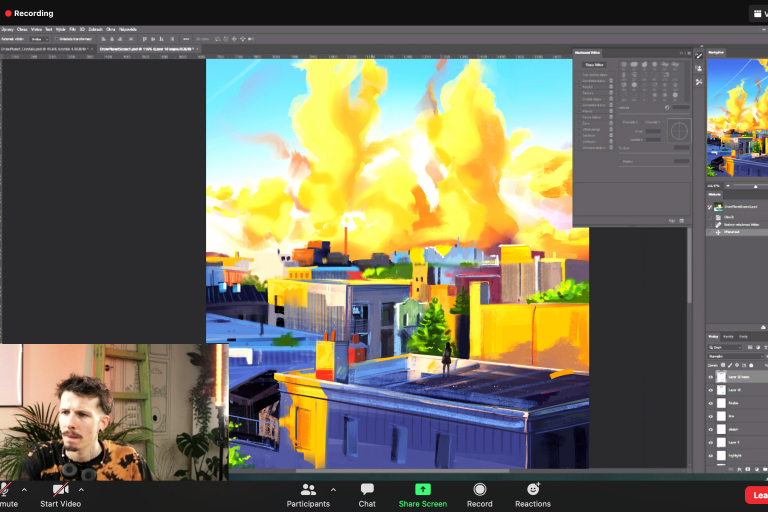This screenshot has height=512, width=768.
Task: Open the Úpravy menu
Action: tap(7, 29)
